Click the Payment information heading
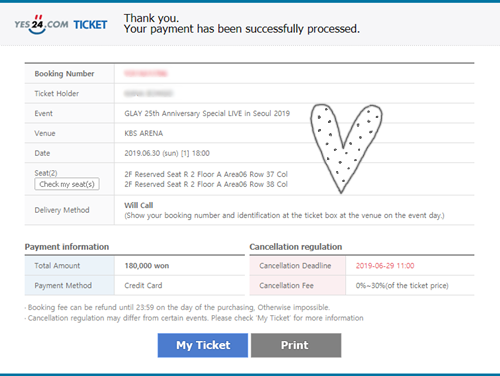Image resolution: width=500 pixels, height=376 pixels. click(x=67, y=247)
